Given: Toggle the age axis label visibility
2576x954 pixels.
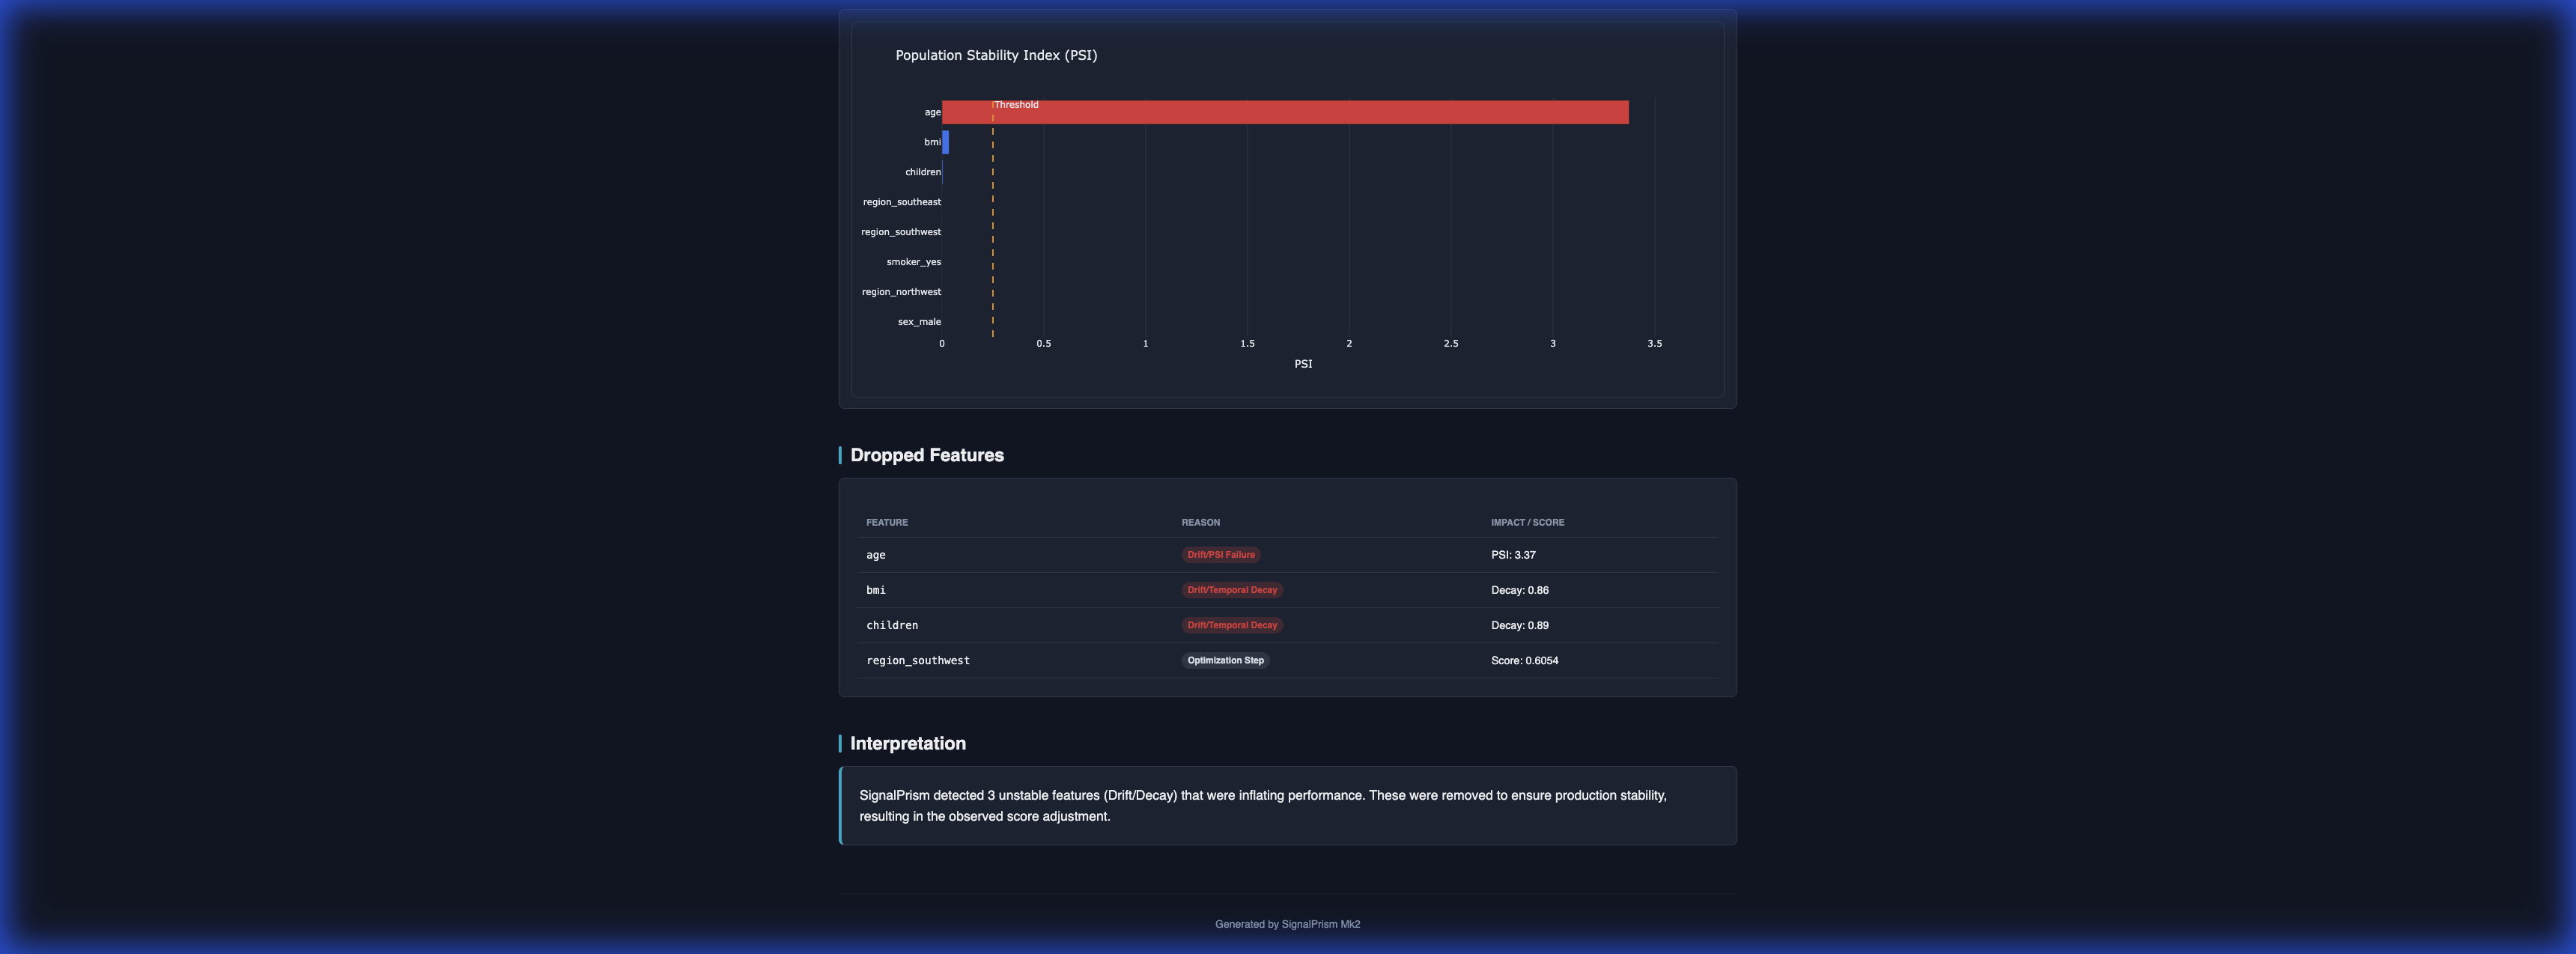Looking at the screenshot, I should [931, 112].
